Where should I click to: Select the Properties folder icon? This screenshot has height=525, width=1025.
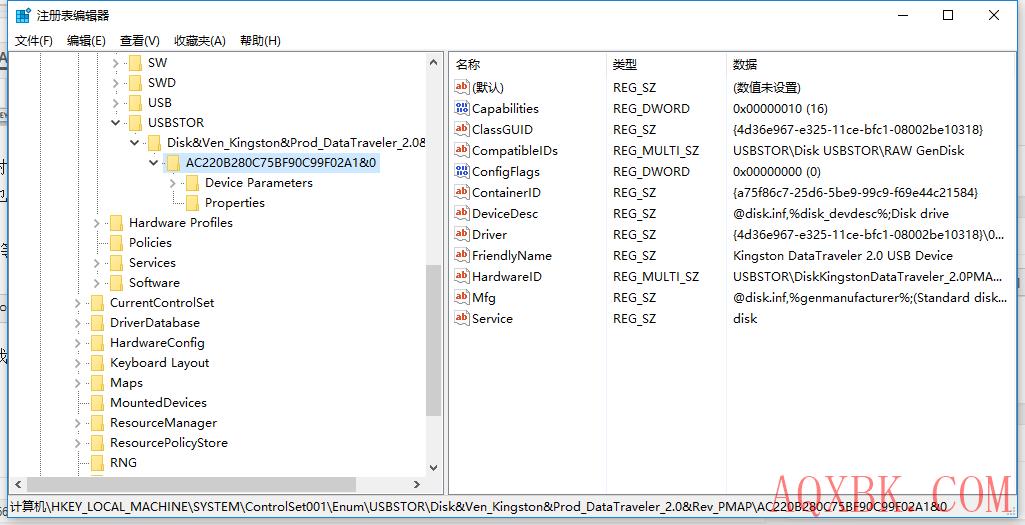pos(192,203)
